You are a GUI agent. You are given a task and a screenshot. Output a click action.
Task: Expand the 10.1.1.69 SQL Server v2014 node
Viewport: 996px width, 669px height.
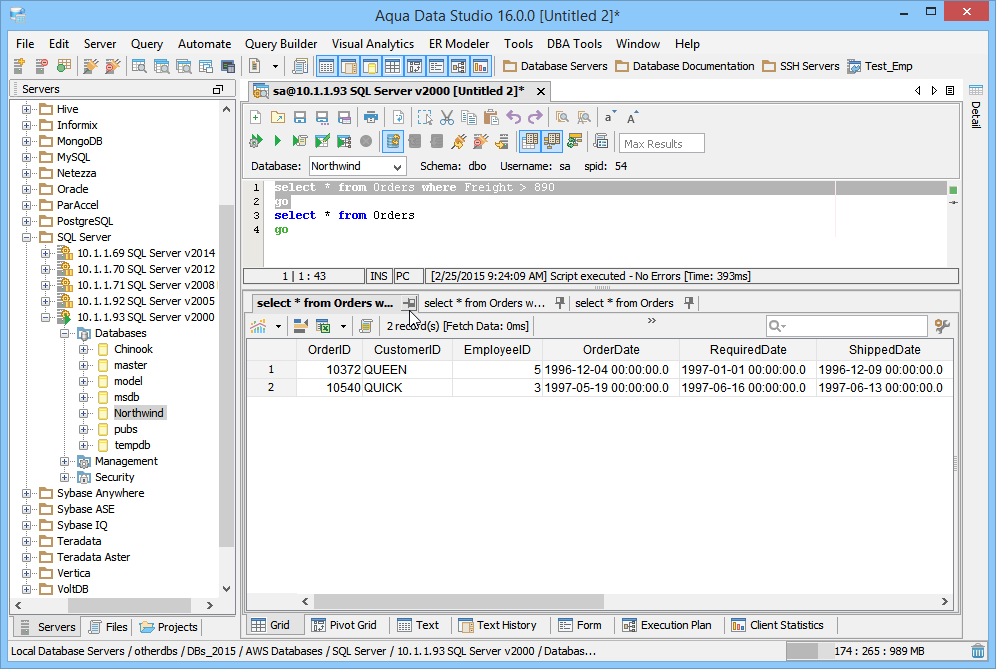click(45, 253)
